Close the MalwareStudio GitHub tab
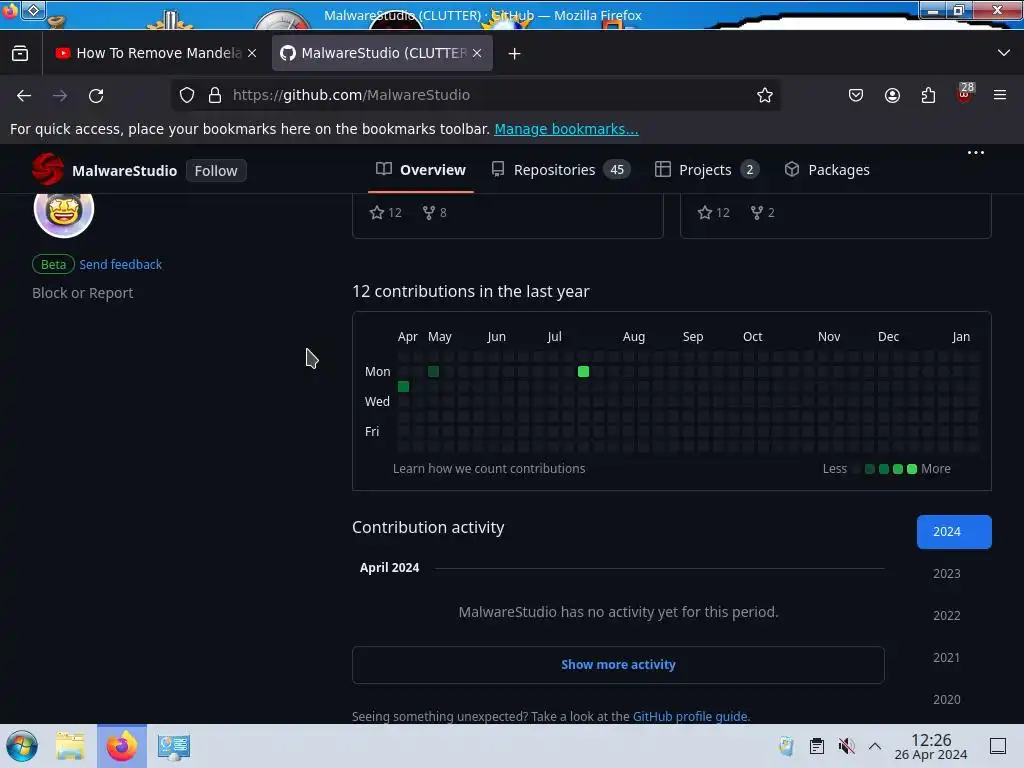 pyautogui.click(x=477, y=53)
